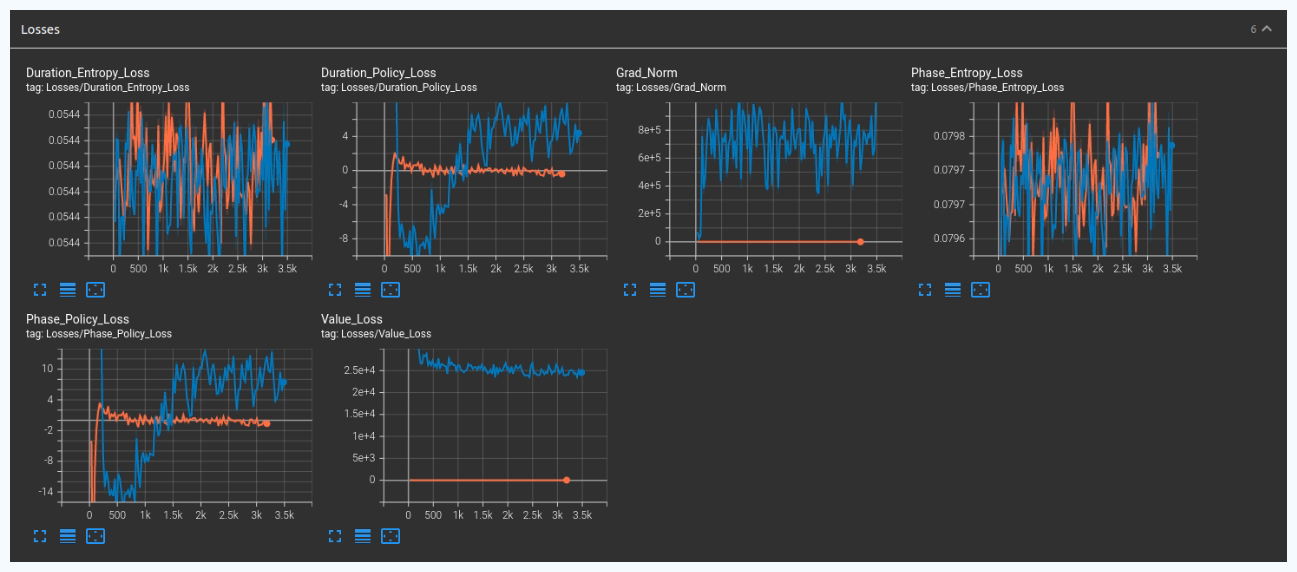Expand Duration_Entropy_Loss chart to full size
The width and height of the screenshot is (1297, 572).
coord(40,290)
